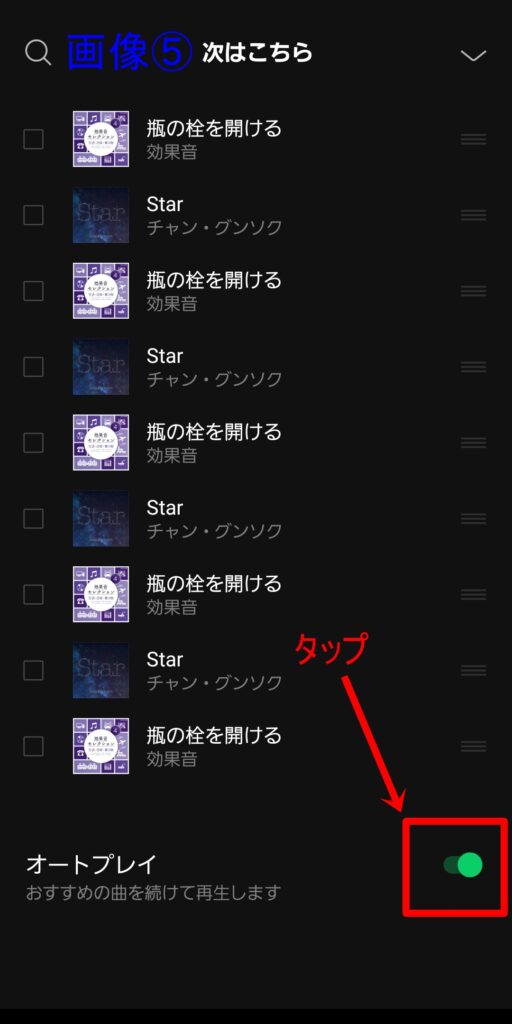Click the 次はこちら header label
512x1024 pixels.
(x=257, y=53)
